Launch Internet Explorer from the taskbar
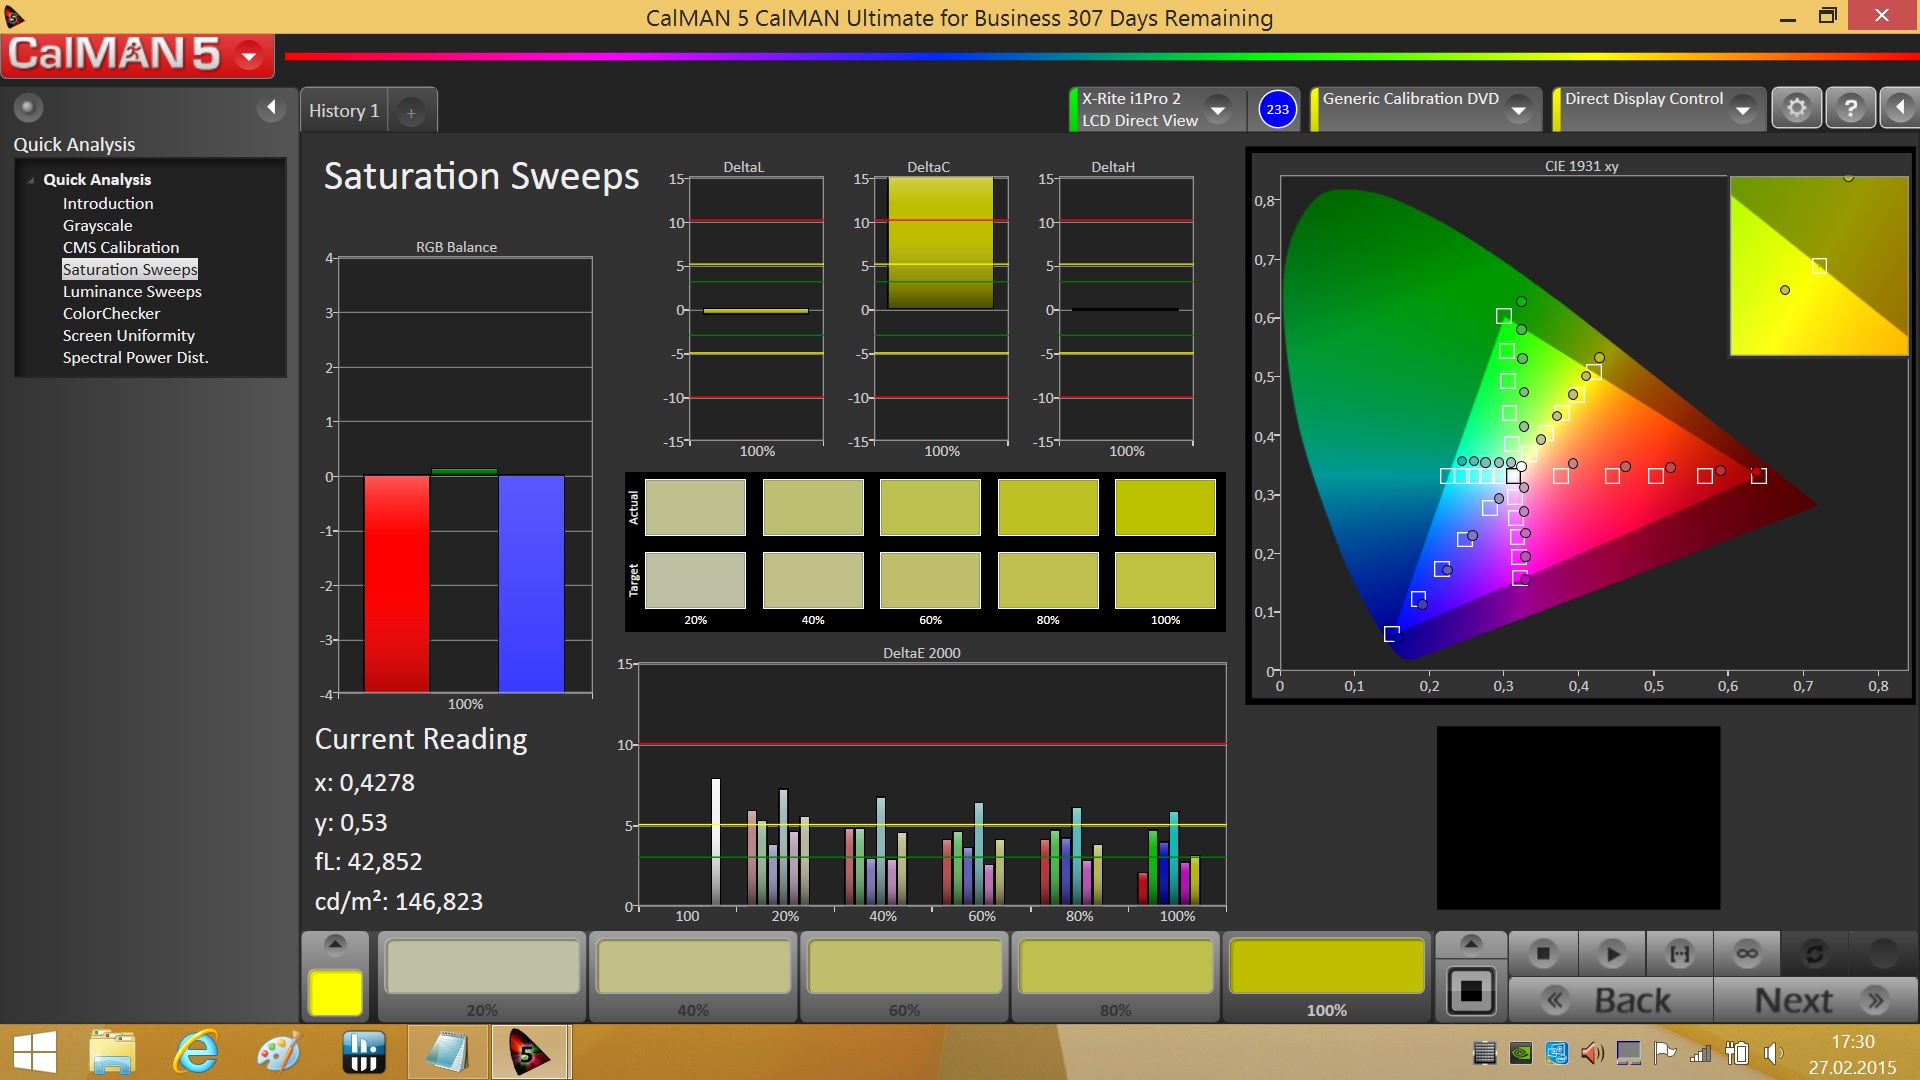Image resolution: width=1920 pixels, height=1080 pixels. click(196, 1053)
